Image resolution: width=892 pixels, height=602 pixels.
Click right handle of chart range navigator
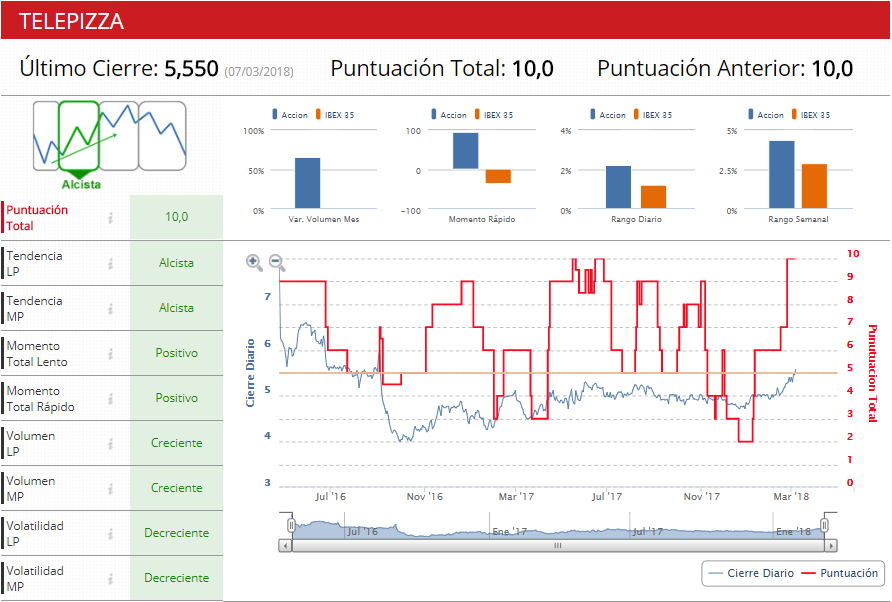pos(825,525)
